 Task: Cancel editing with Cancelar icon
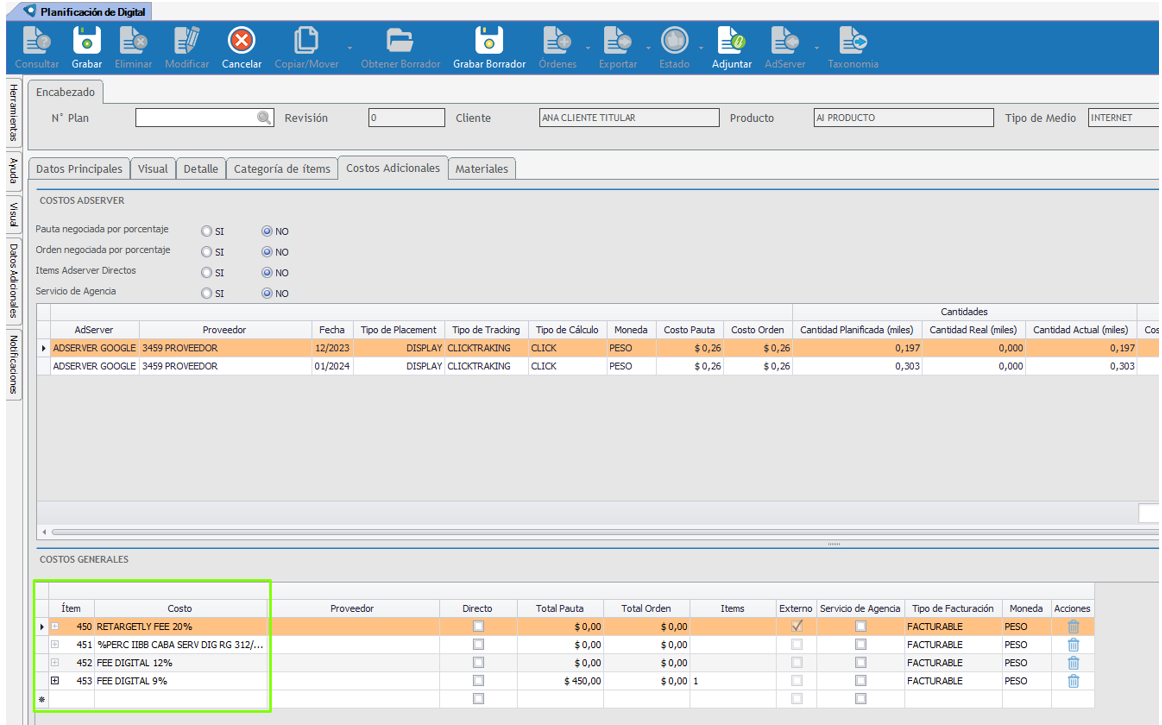click(x=242, y=41)
